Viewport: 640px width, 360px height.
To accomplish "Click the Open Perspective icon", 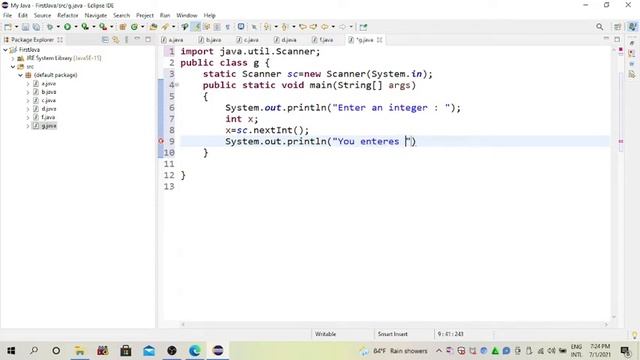I will coord(618,27).
